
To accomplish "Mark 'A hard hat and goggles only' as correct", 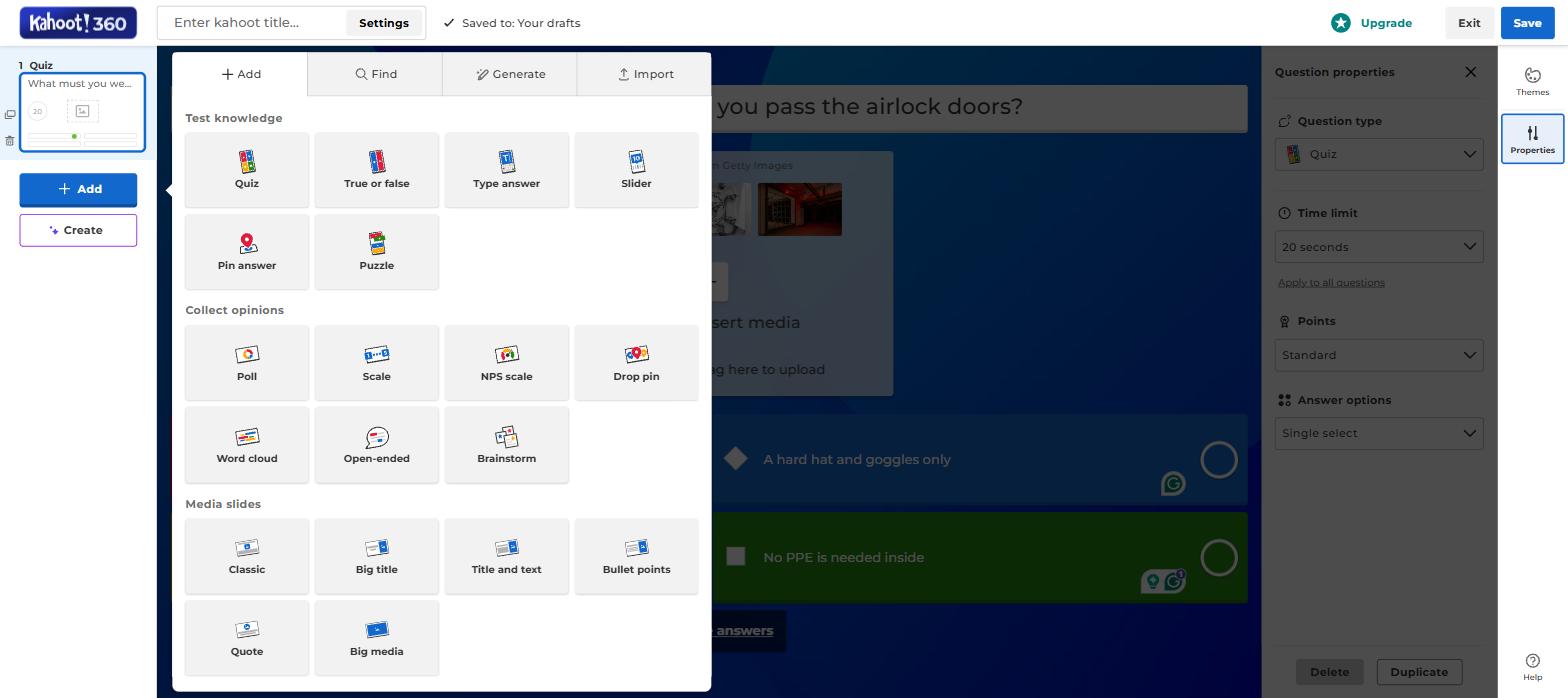I will pos(1218,460).
